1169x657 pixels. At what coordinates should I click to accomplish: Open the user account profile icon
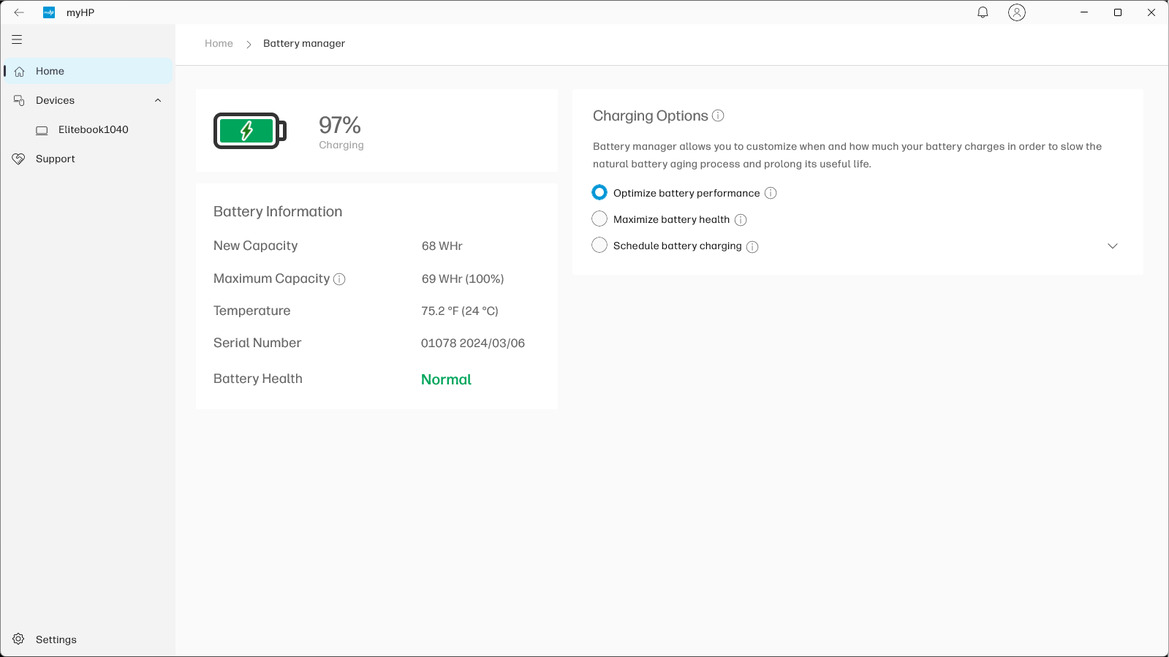(1016, 13)
